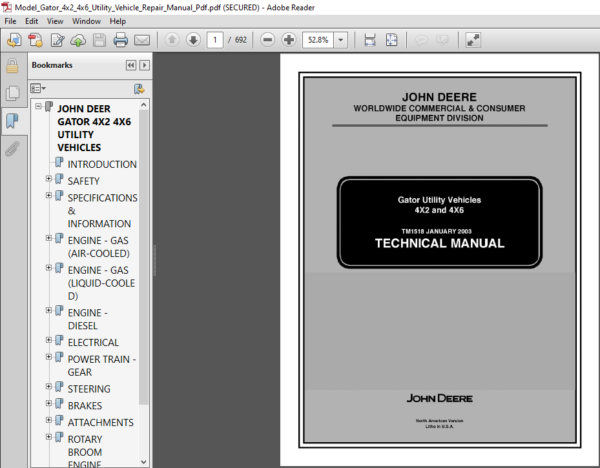Click bookmarks scroll up arrow
This screenshot has height=468, width=600.
143,104
